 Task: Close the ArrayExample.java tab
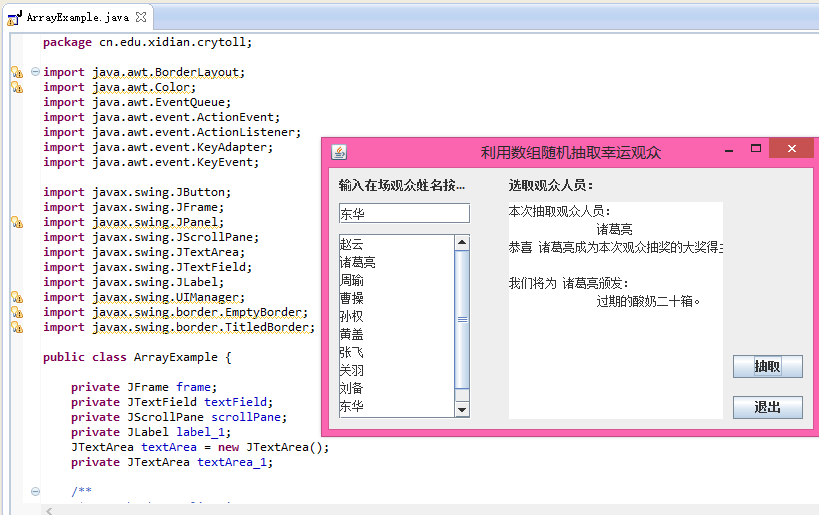coord(141,17)
